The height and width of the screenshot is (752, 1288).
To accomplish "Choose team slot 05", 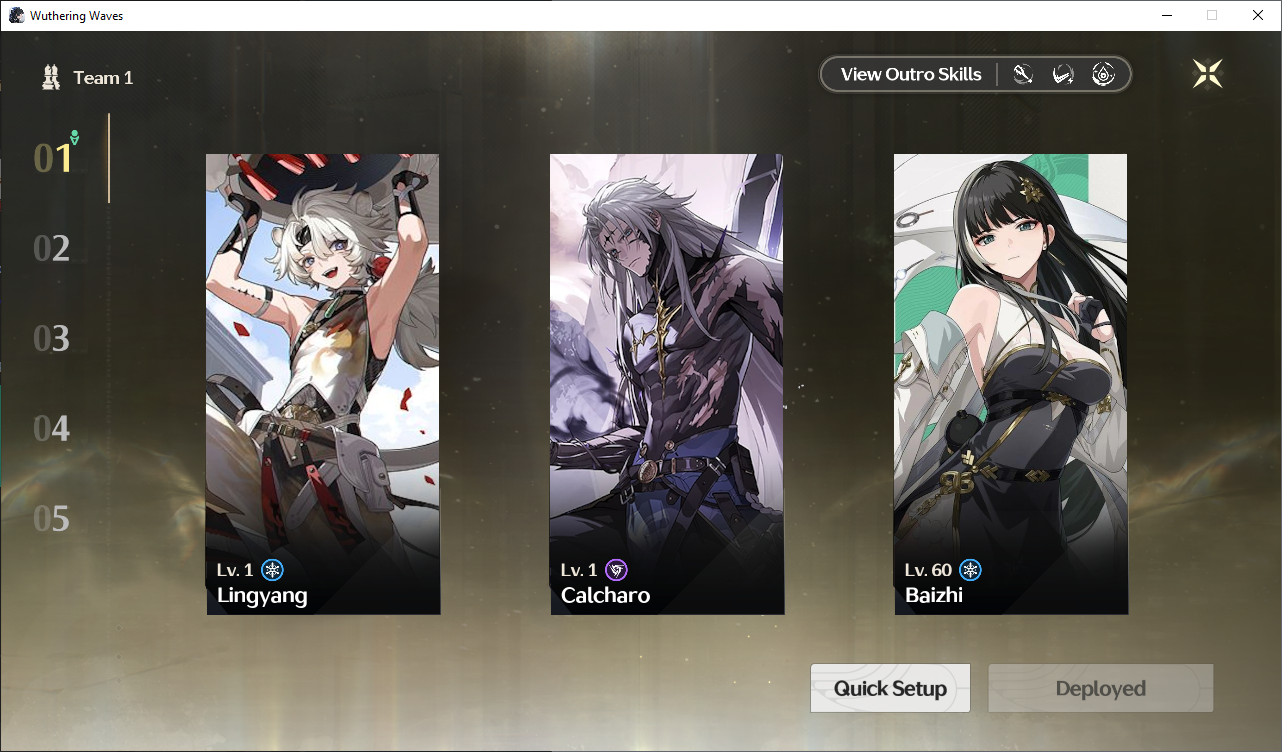I will pos(52,519).
